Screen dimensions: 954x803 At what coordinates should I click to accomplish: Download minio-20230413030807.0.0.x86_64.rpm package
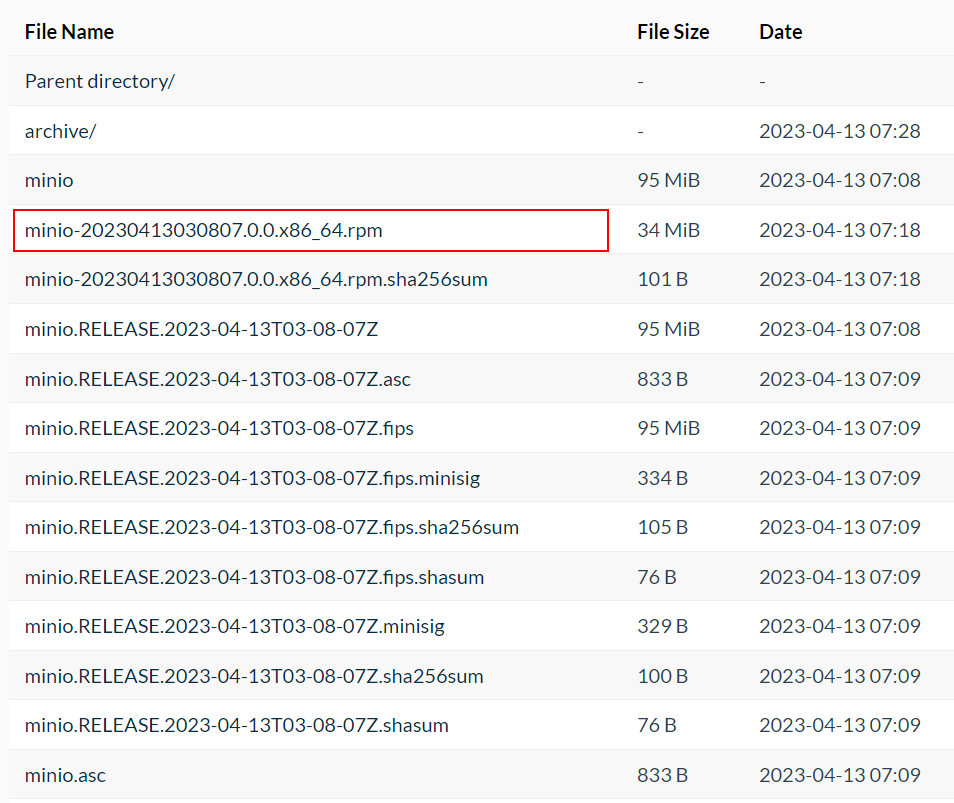(204, 230)
